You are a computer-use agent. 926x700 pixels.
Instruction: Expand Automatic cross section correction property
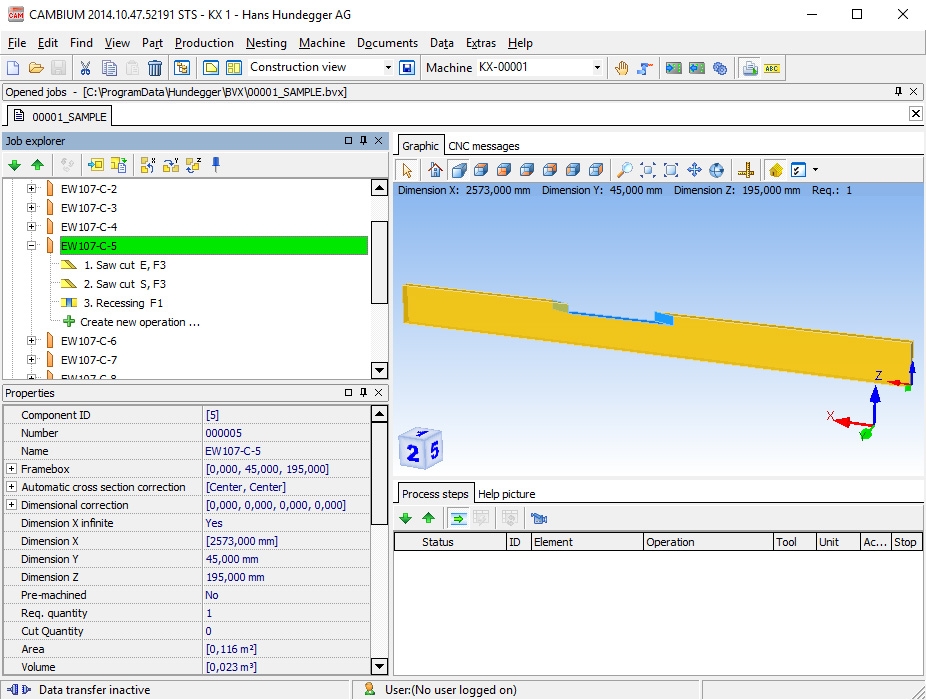click(11, 487)
